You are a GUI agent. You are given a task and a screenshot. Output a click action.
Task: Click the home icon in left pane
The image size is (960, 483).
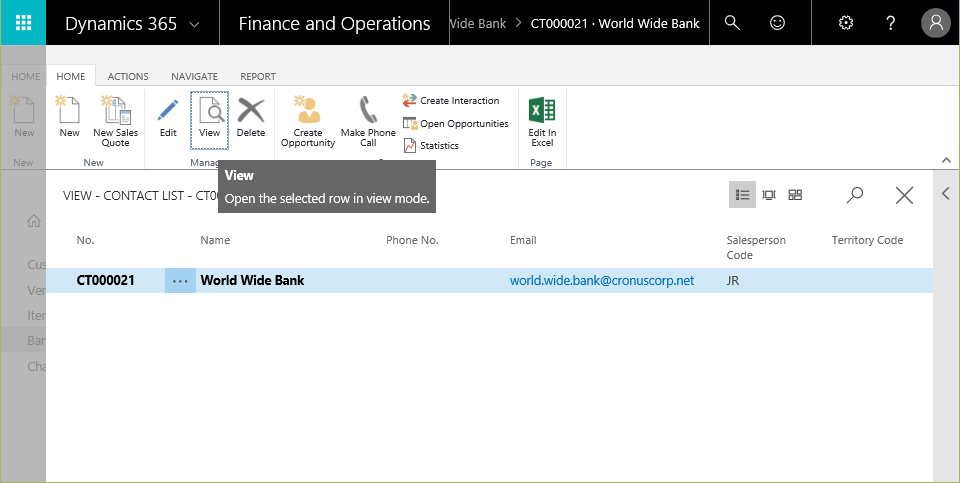pyautogui.click(x=34, y=222)
